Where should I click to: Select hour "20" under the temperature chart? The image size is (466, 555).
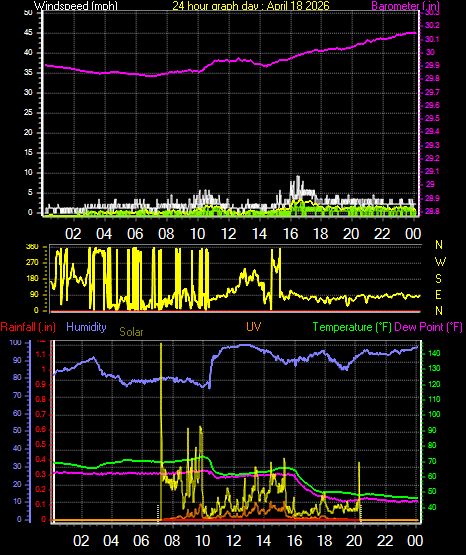click(x=354, y=541)
